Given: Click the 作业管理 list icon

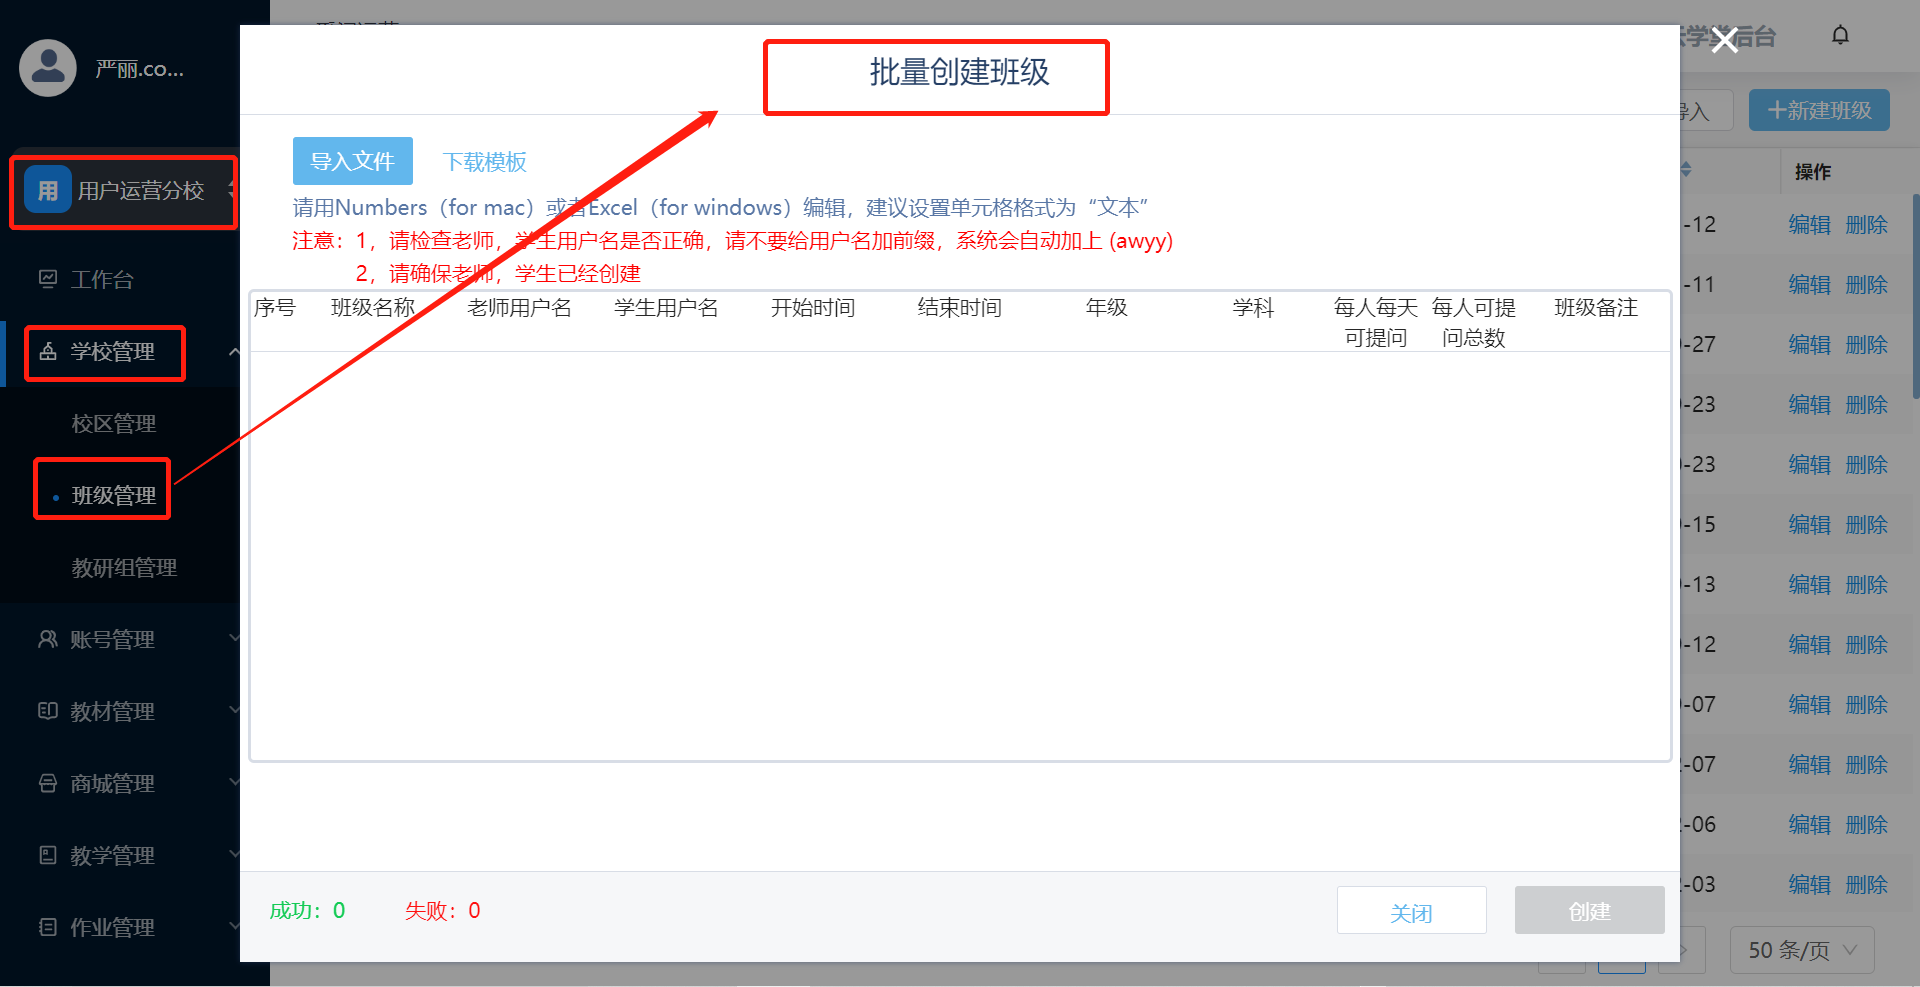Looking at the screenshot, I should [x=48, y=927].
